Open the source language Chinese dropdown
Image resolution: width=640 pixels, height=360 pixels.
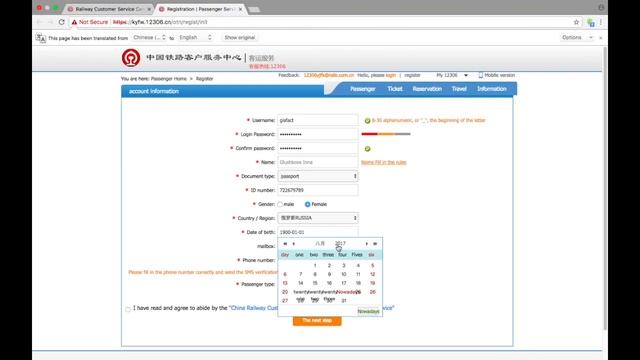coord(149,37)
